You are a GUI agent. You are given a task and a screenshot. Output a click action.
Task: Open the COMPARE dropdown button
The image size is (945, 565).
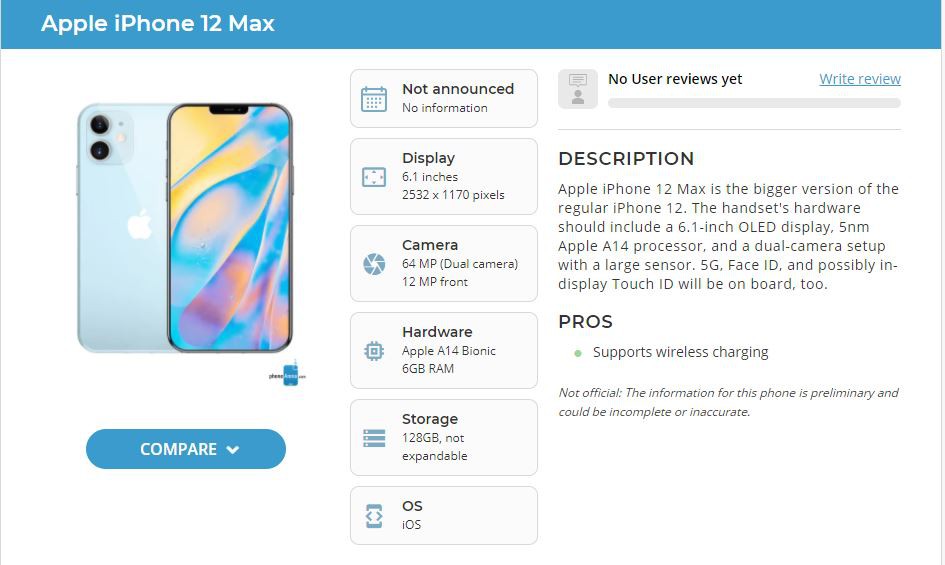(186, 449)
